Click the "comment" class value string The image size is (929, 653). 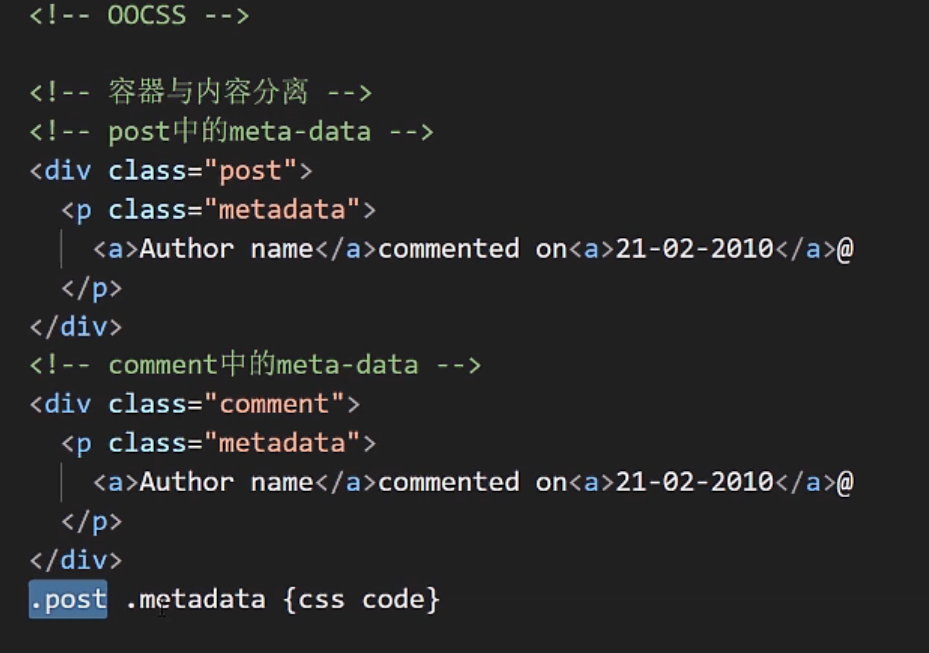pos(274,404)
